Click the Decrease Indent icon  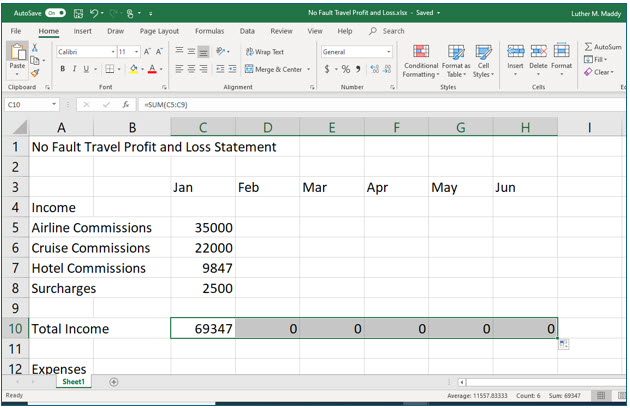pos(220,69)
